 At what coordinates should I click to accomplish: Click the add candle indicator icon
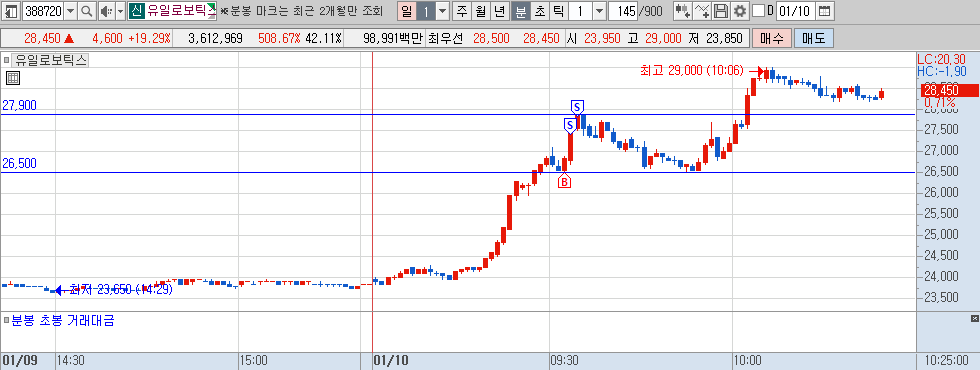683,11
